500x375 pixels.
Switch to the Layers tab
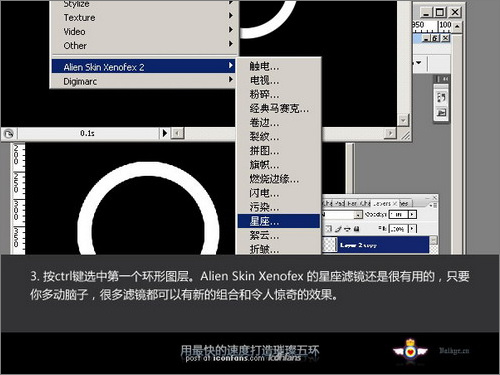[385, 203]
